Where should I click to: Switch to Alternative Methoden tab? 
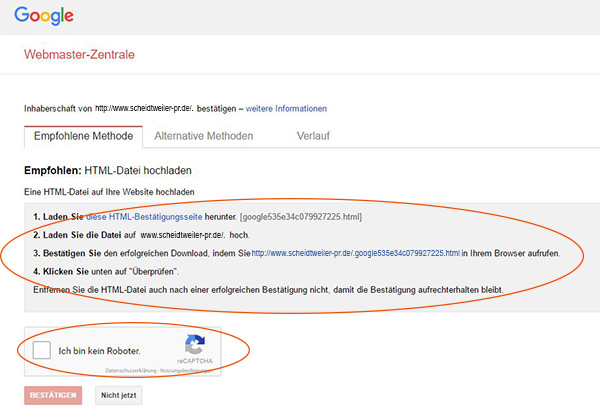point(204,136)
